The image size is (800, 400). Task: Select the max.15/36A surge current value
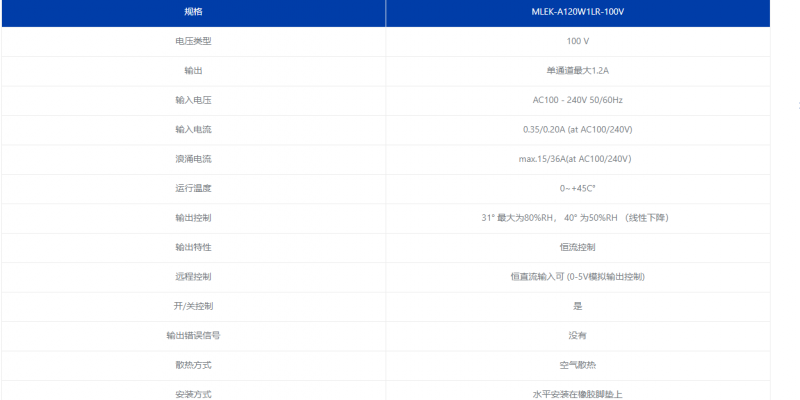575,159
